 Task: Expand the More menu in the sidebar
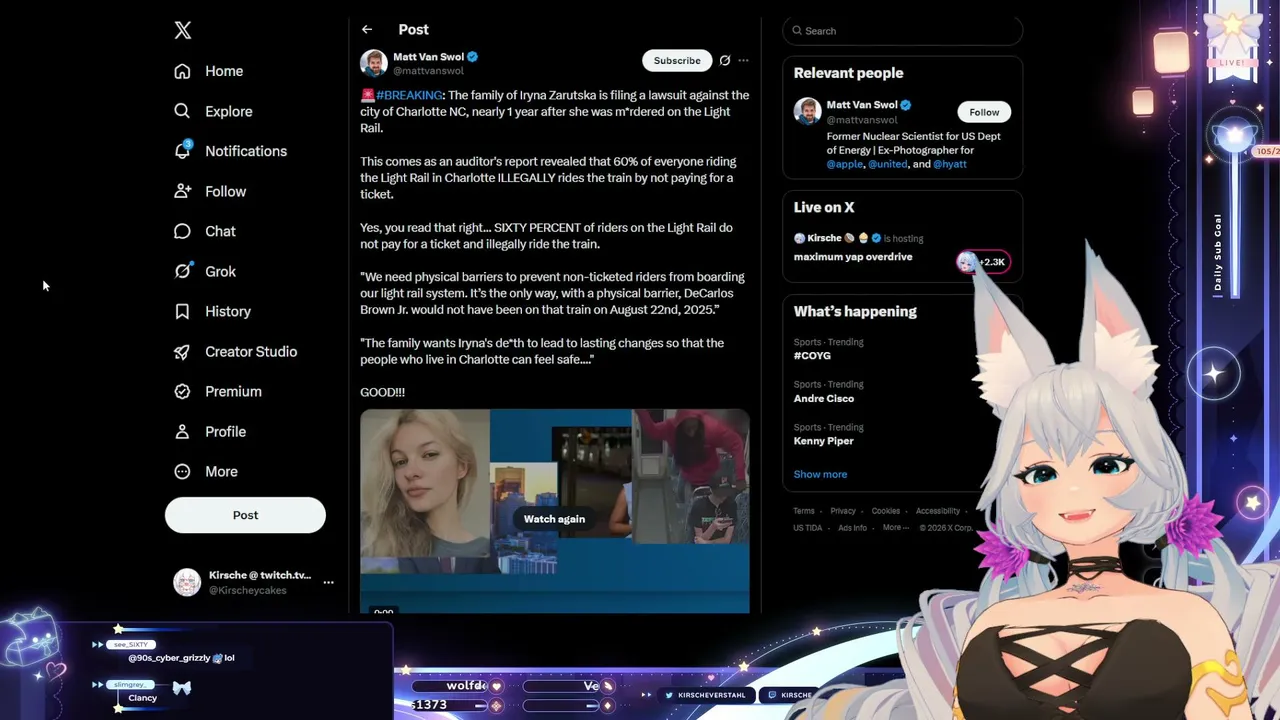206,471
